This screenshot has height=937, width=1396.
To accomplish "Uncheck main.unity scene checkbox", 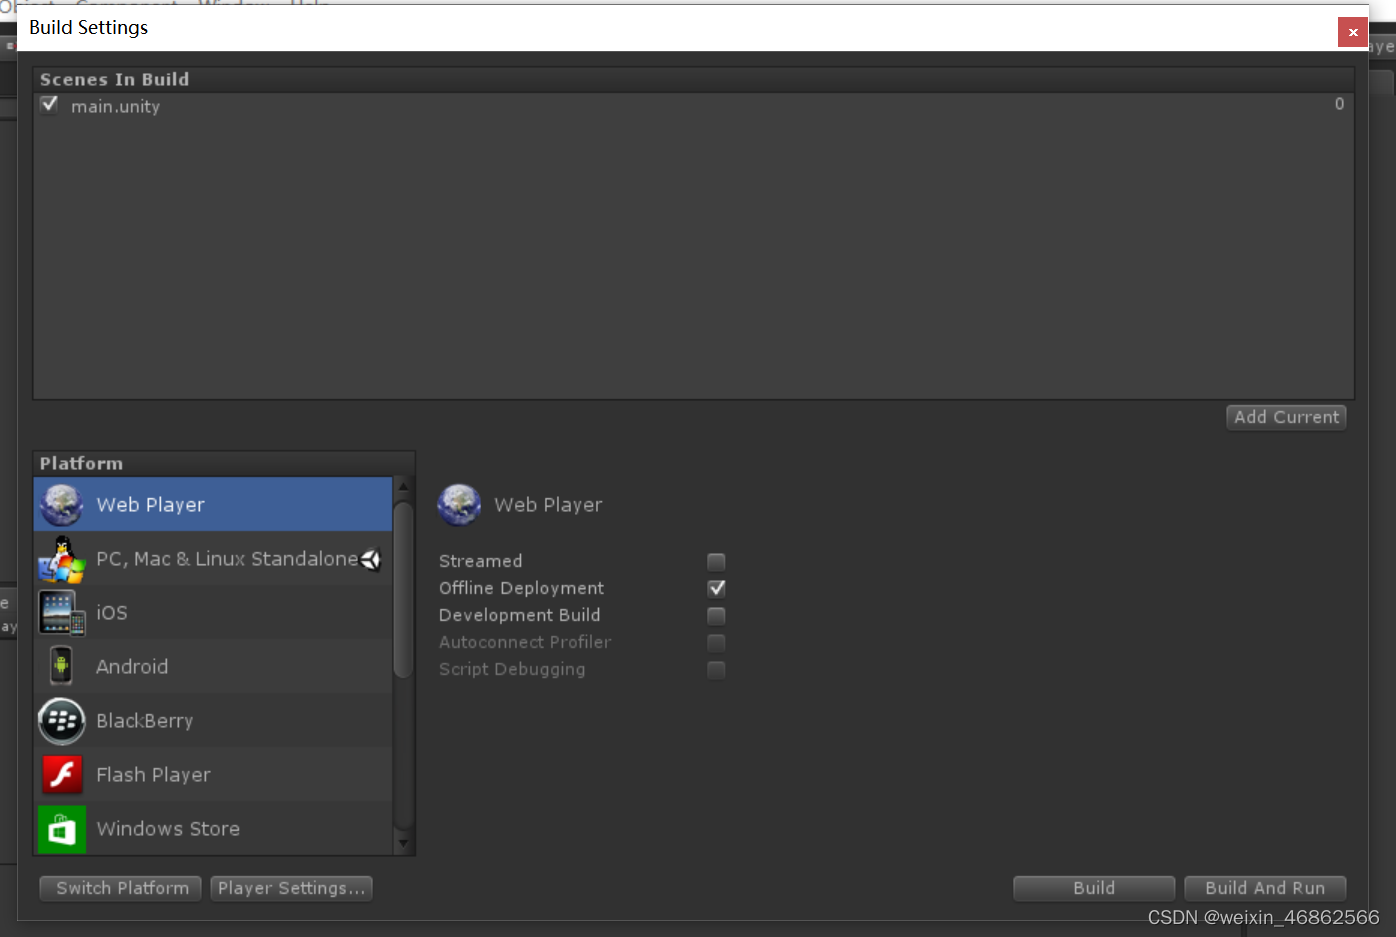I will click(49, 105).
